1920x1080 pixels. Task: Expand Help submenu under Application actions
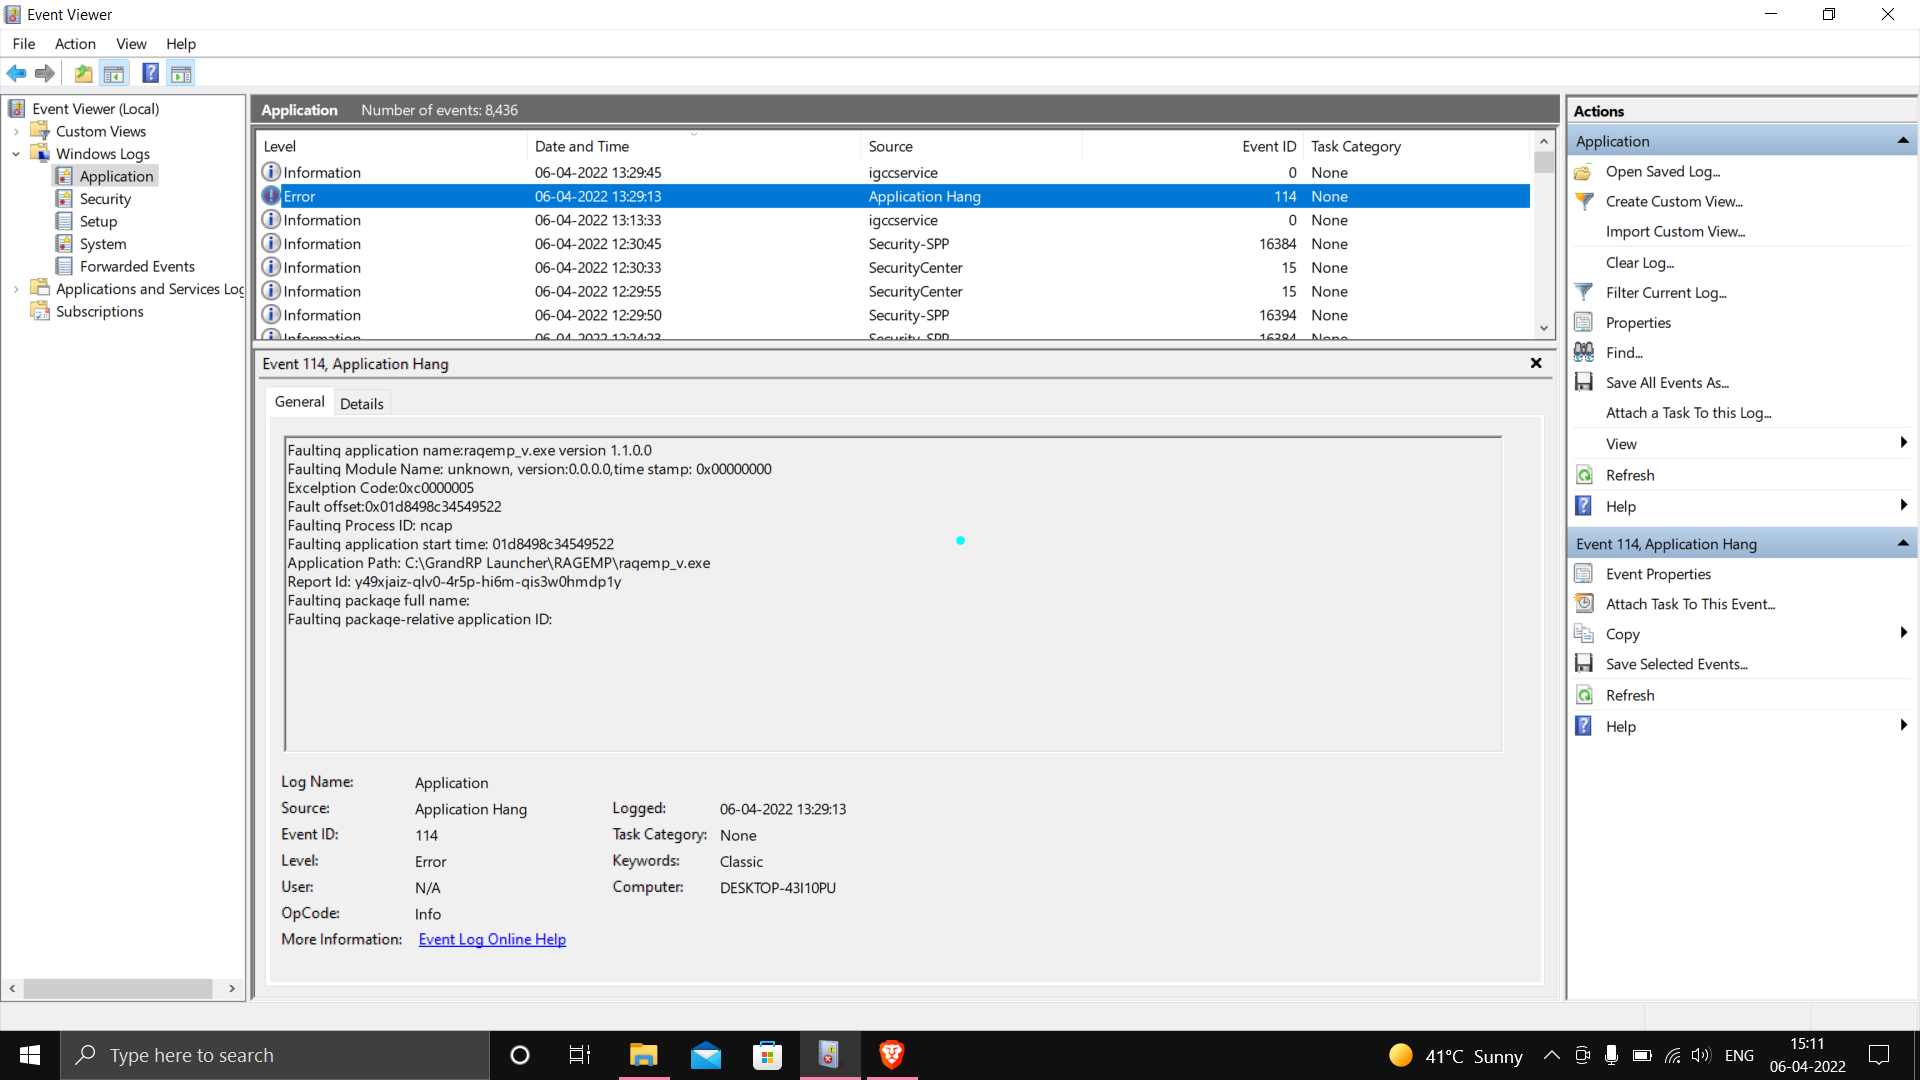pyautogui.click(x=1903, y=506)
